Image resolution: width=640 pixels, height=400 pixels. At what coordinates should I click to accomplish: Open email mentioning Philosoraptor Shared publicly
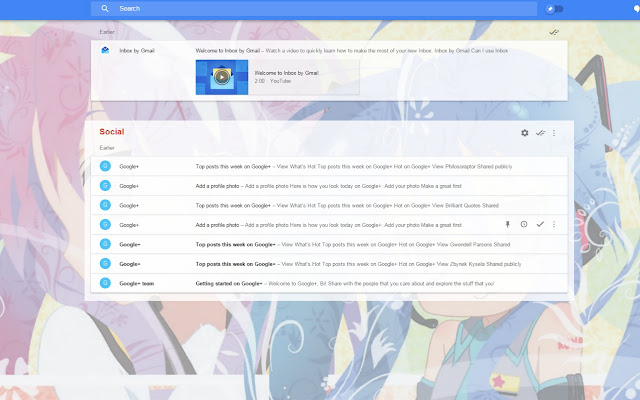[329, 167]
